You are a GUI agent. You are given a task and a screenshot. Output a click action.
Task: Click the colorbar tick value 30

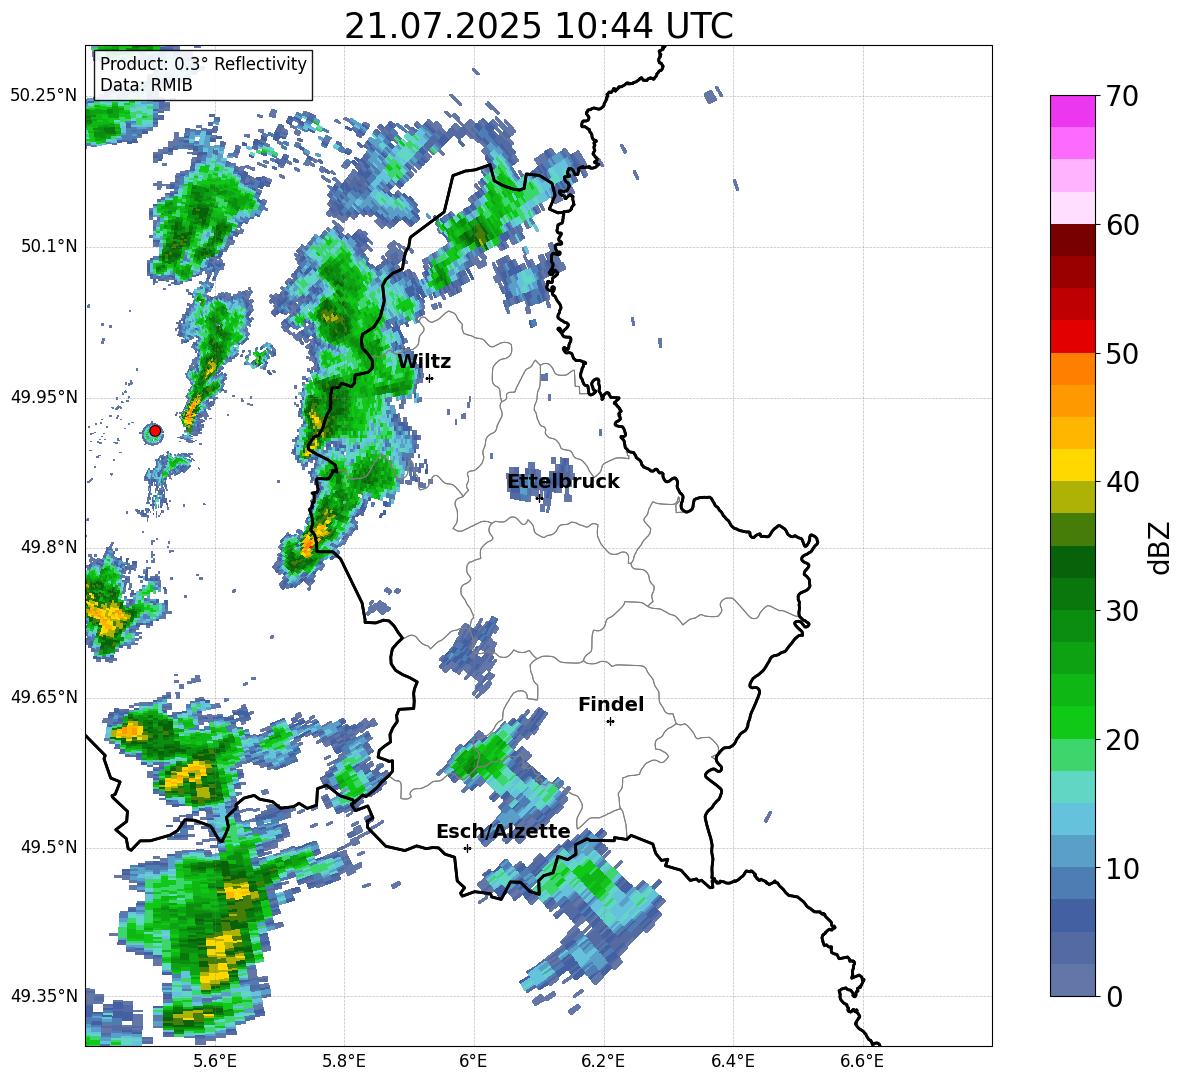[1122, 610]
